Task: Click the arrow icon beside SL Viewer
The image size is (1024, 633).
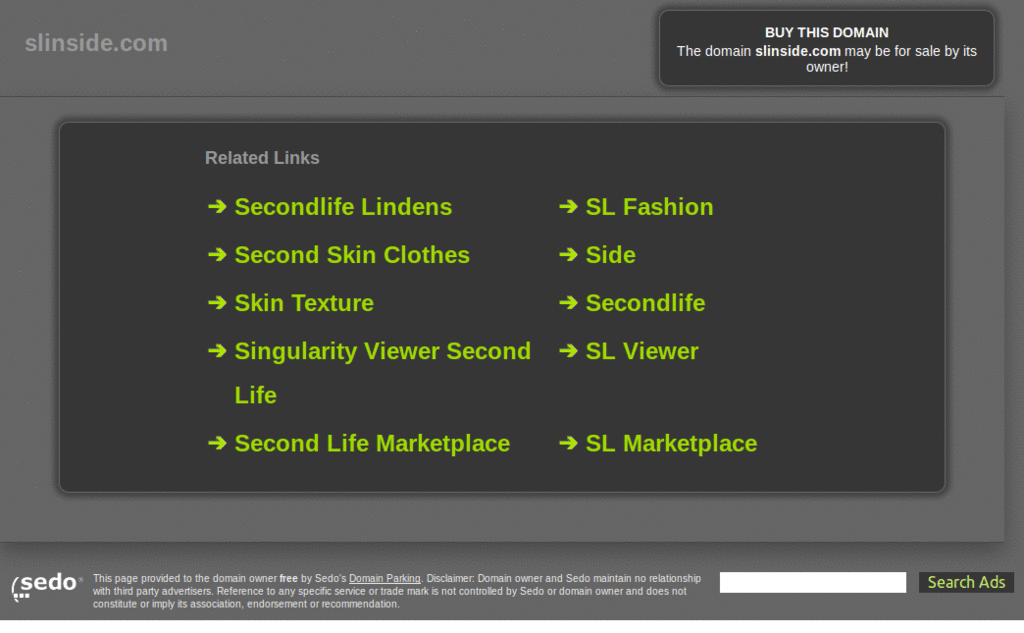Action: [x=568, y=351]
